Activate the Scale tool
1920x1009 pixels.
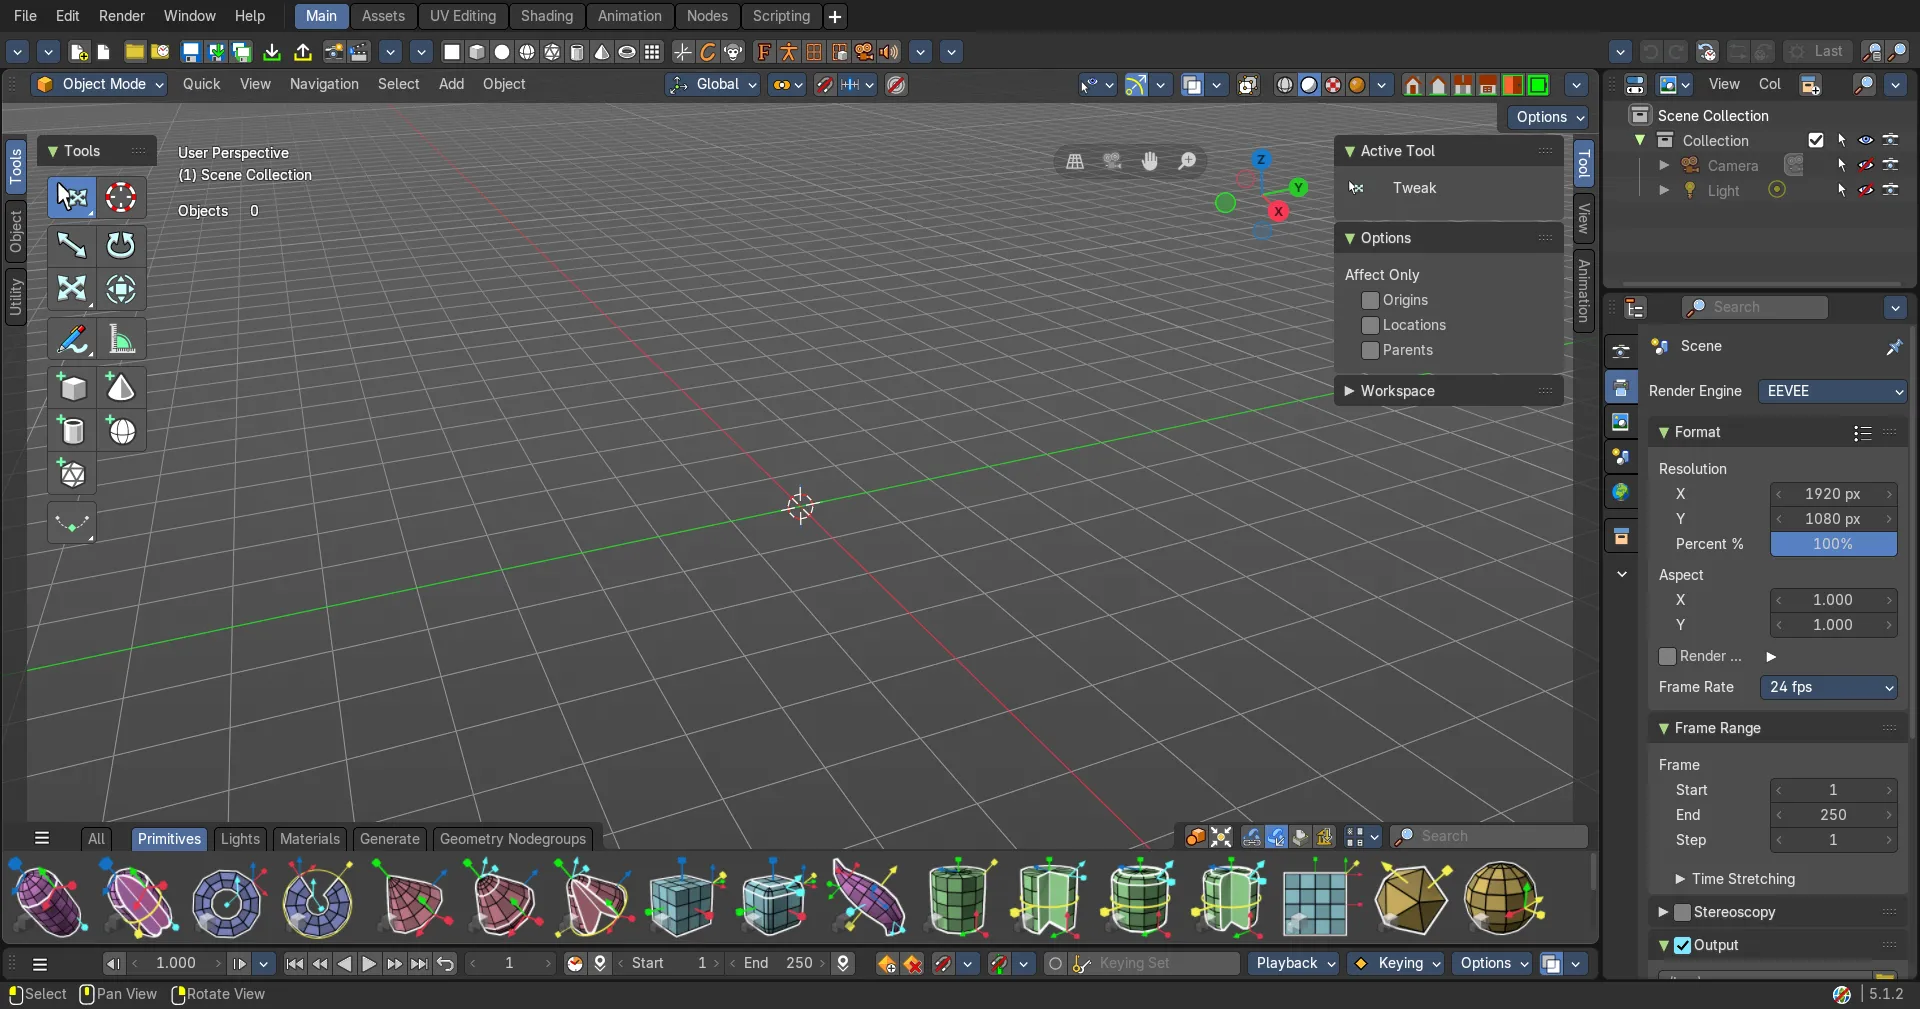point(72,290)
